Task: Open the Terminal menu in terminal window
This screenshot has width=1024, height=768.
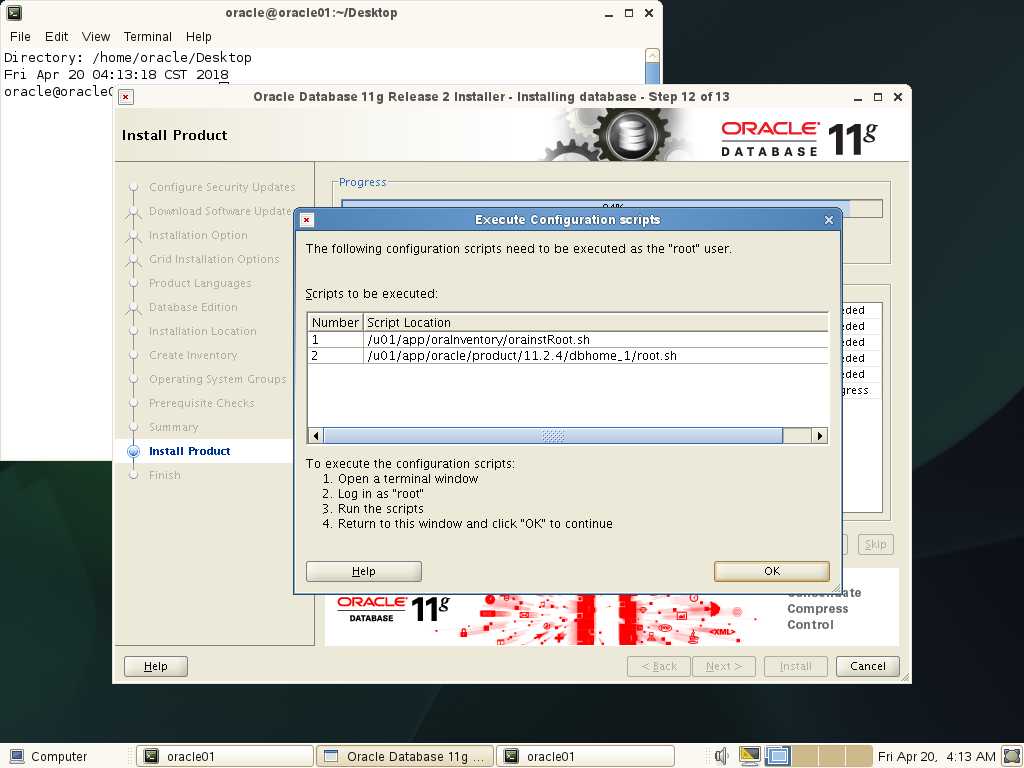Action: 148,37
